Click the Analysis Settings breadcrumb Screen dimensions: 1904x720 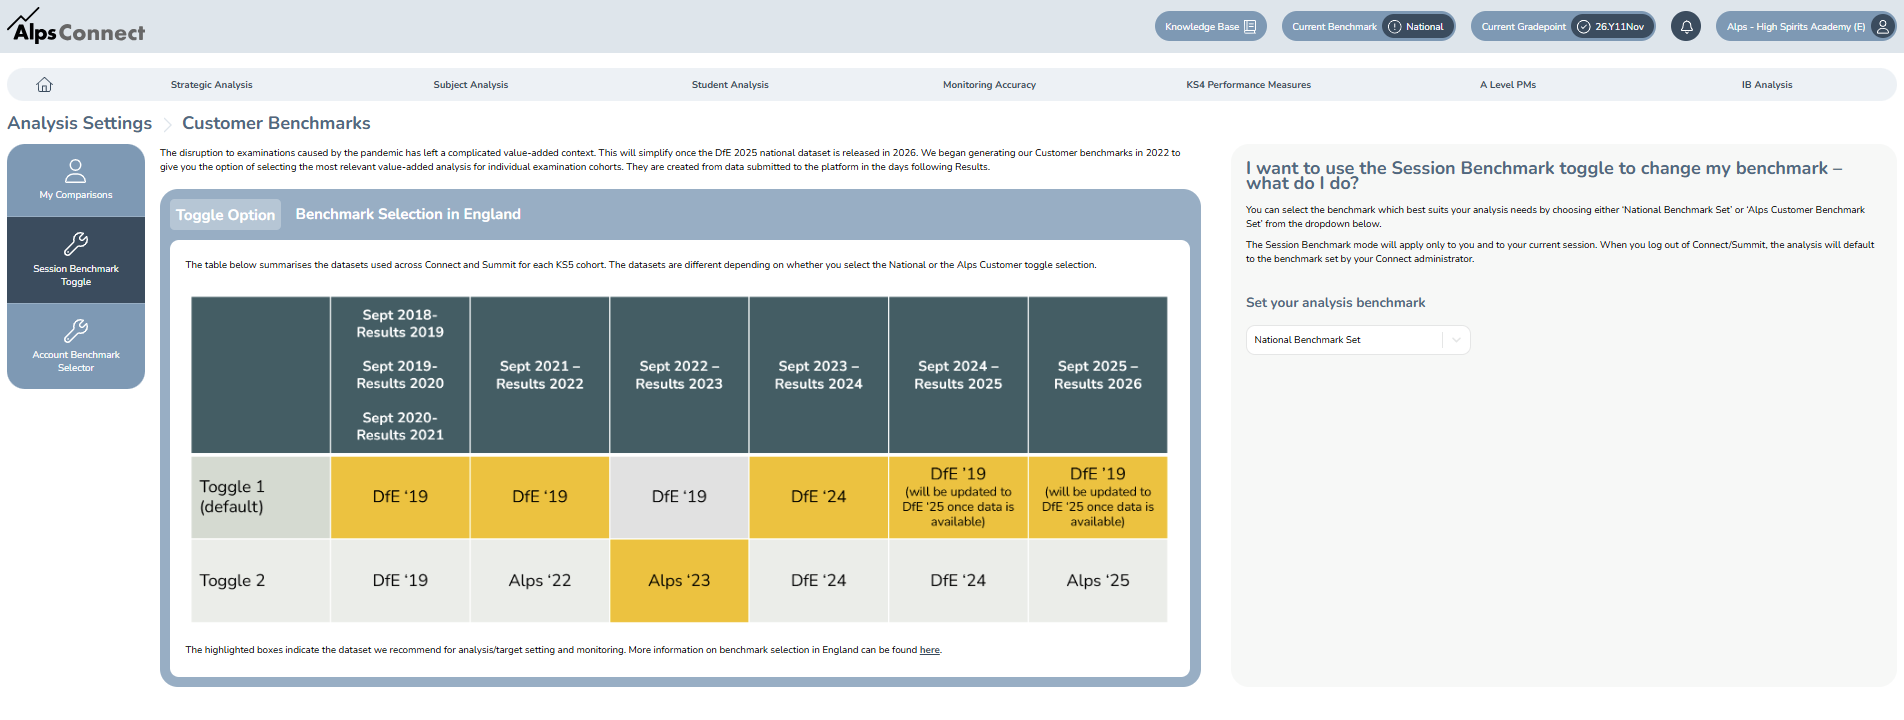[80, 123]
